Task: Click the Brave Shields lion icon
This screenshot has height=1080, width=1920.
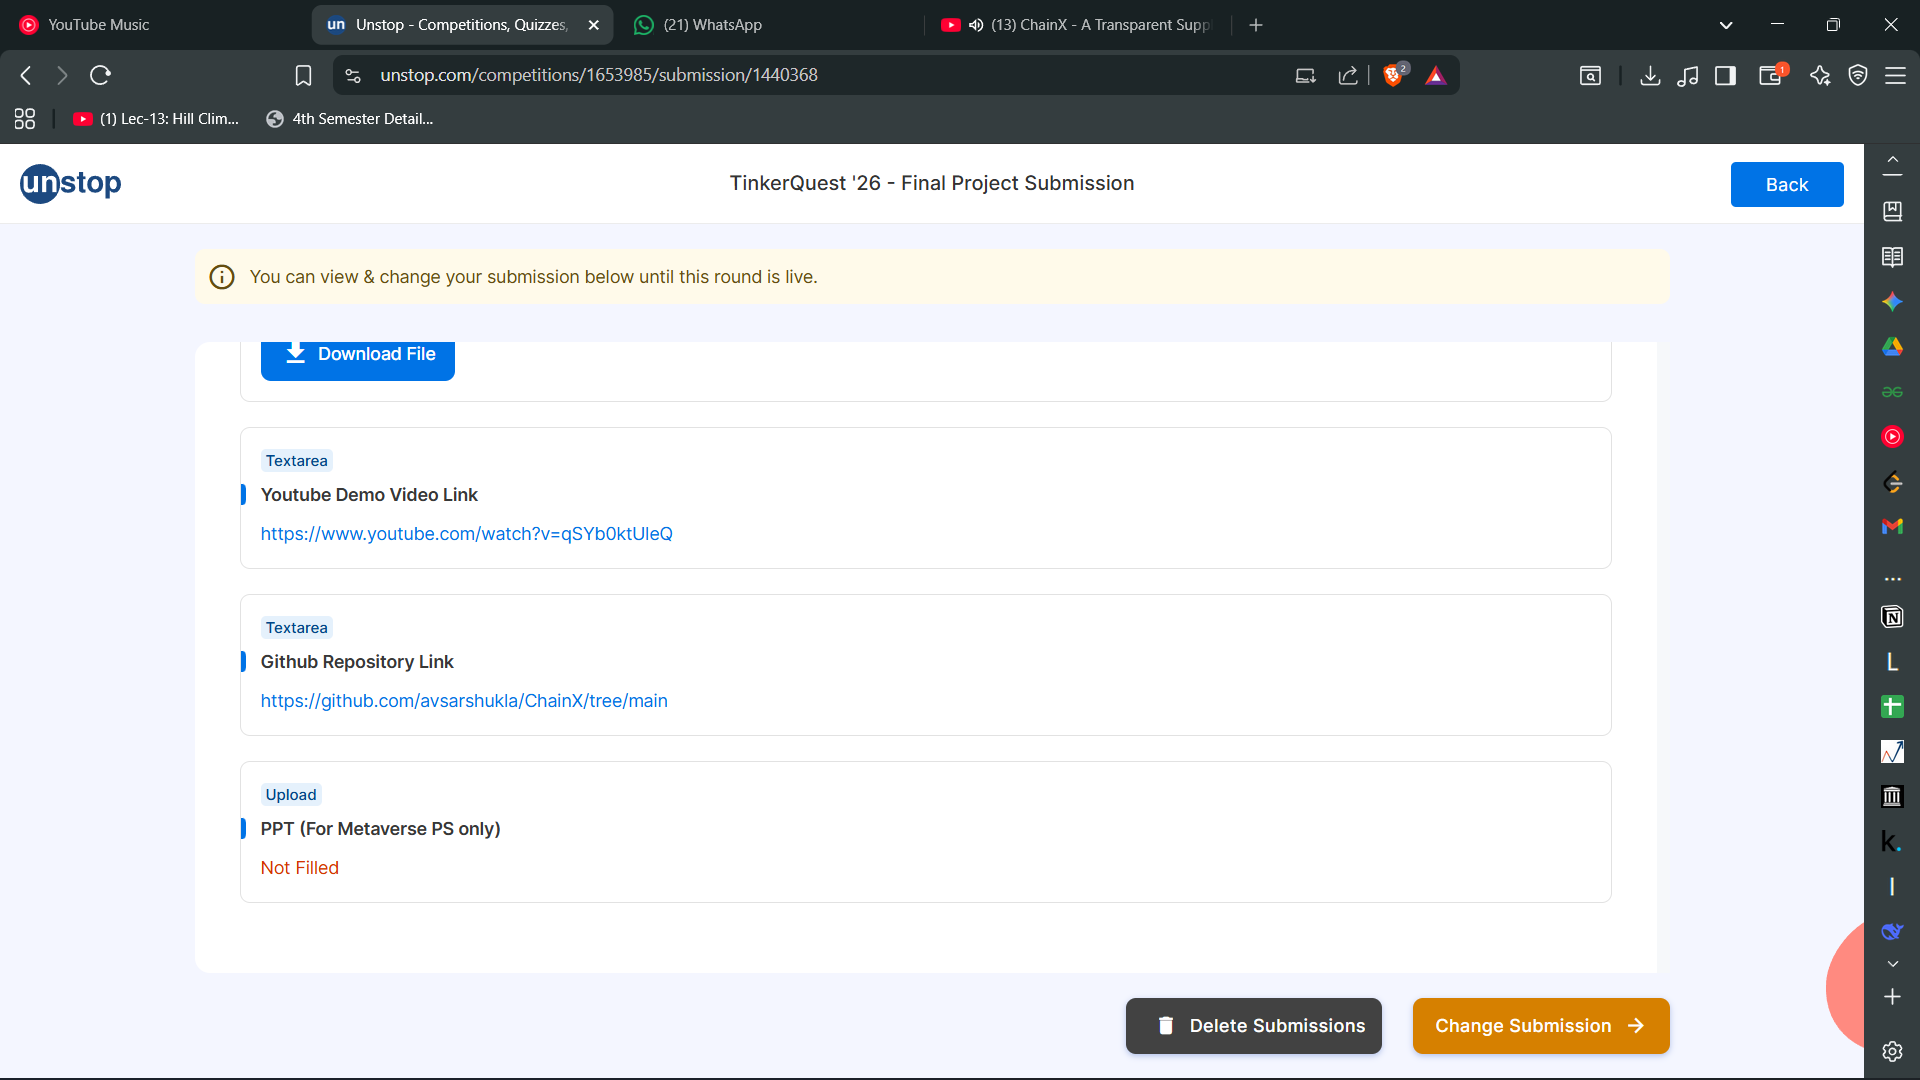Action: tap(1393, 75)
